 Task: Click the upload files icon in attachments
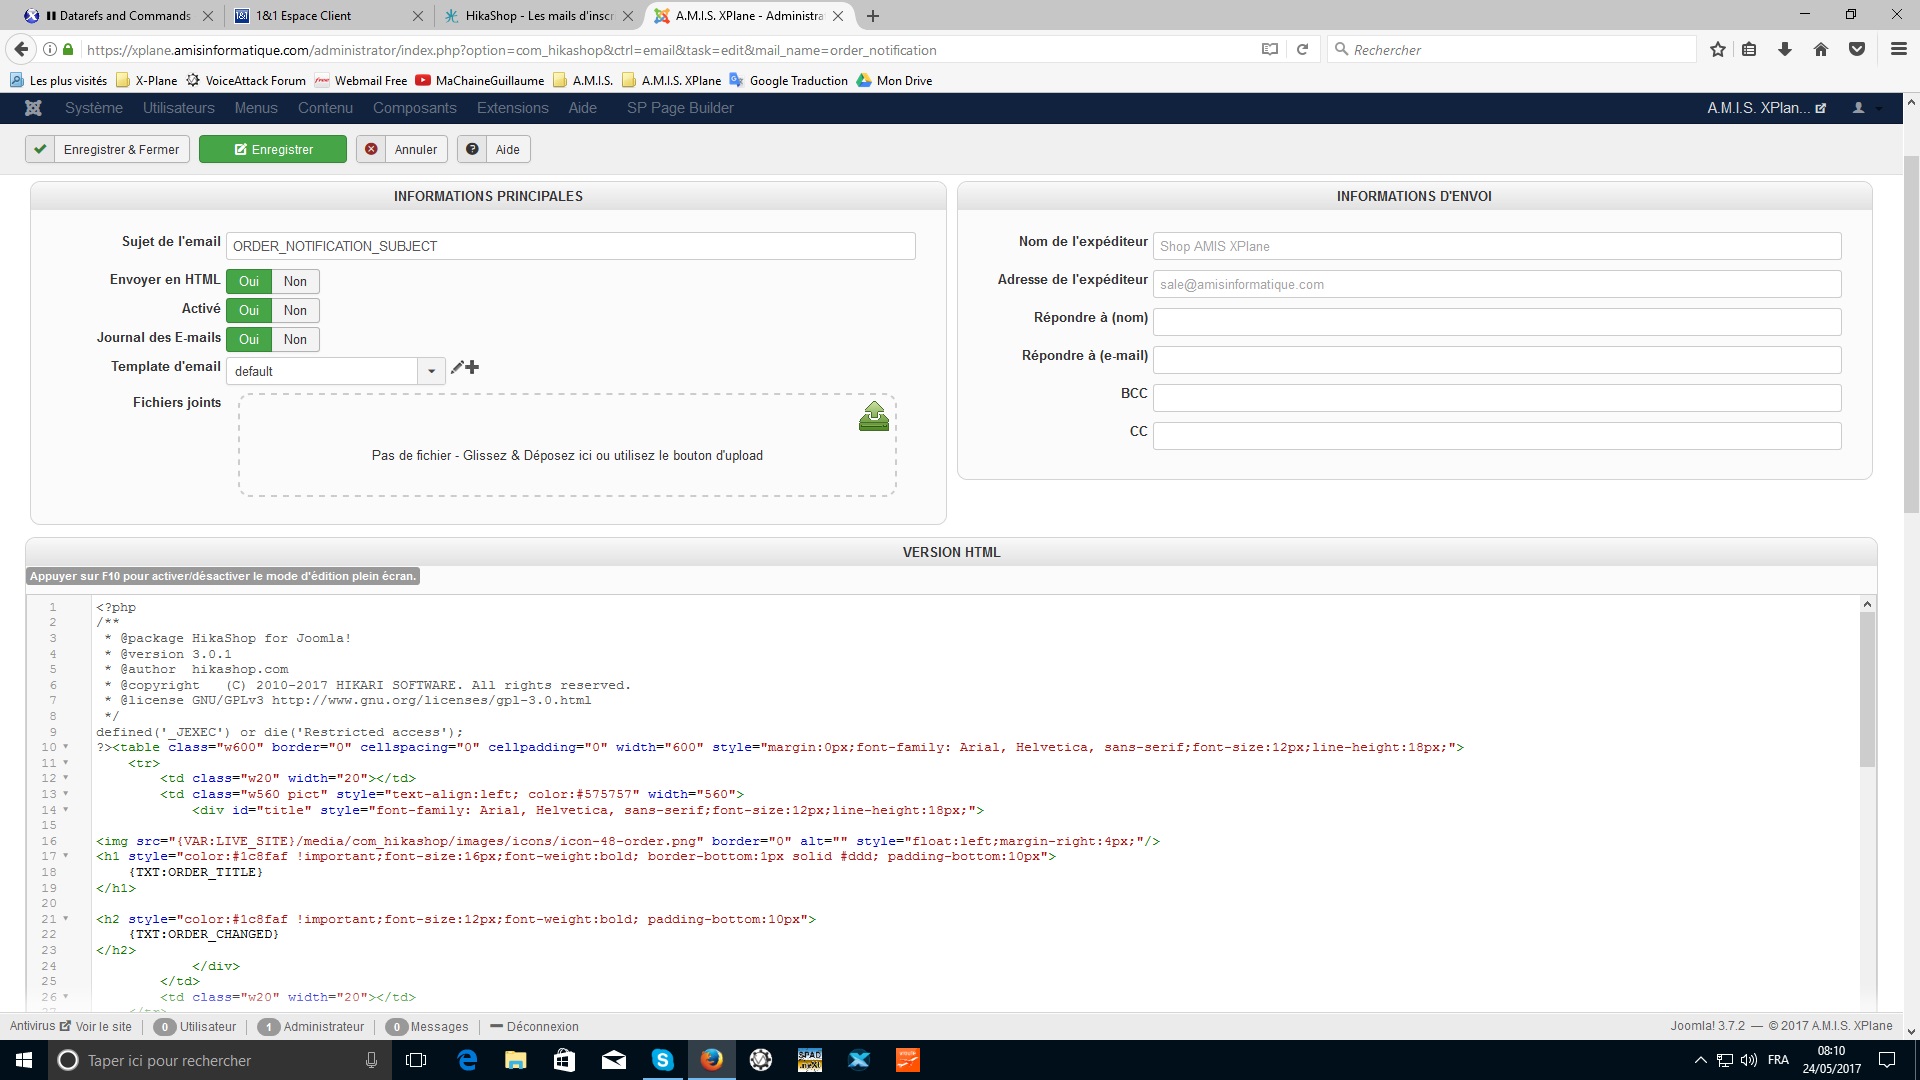[x=873, y=417]
